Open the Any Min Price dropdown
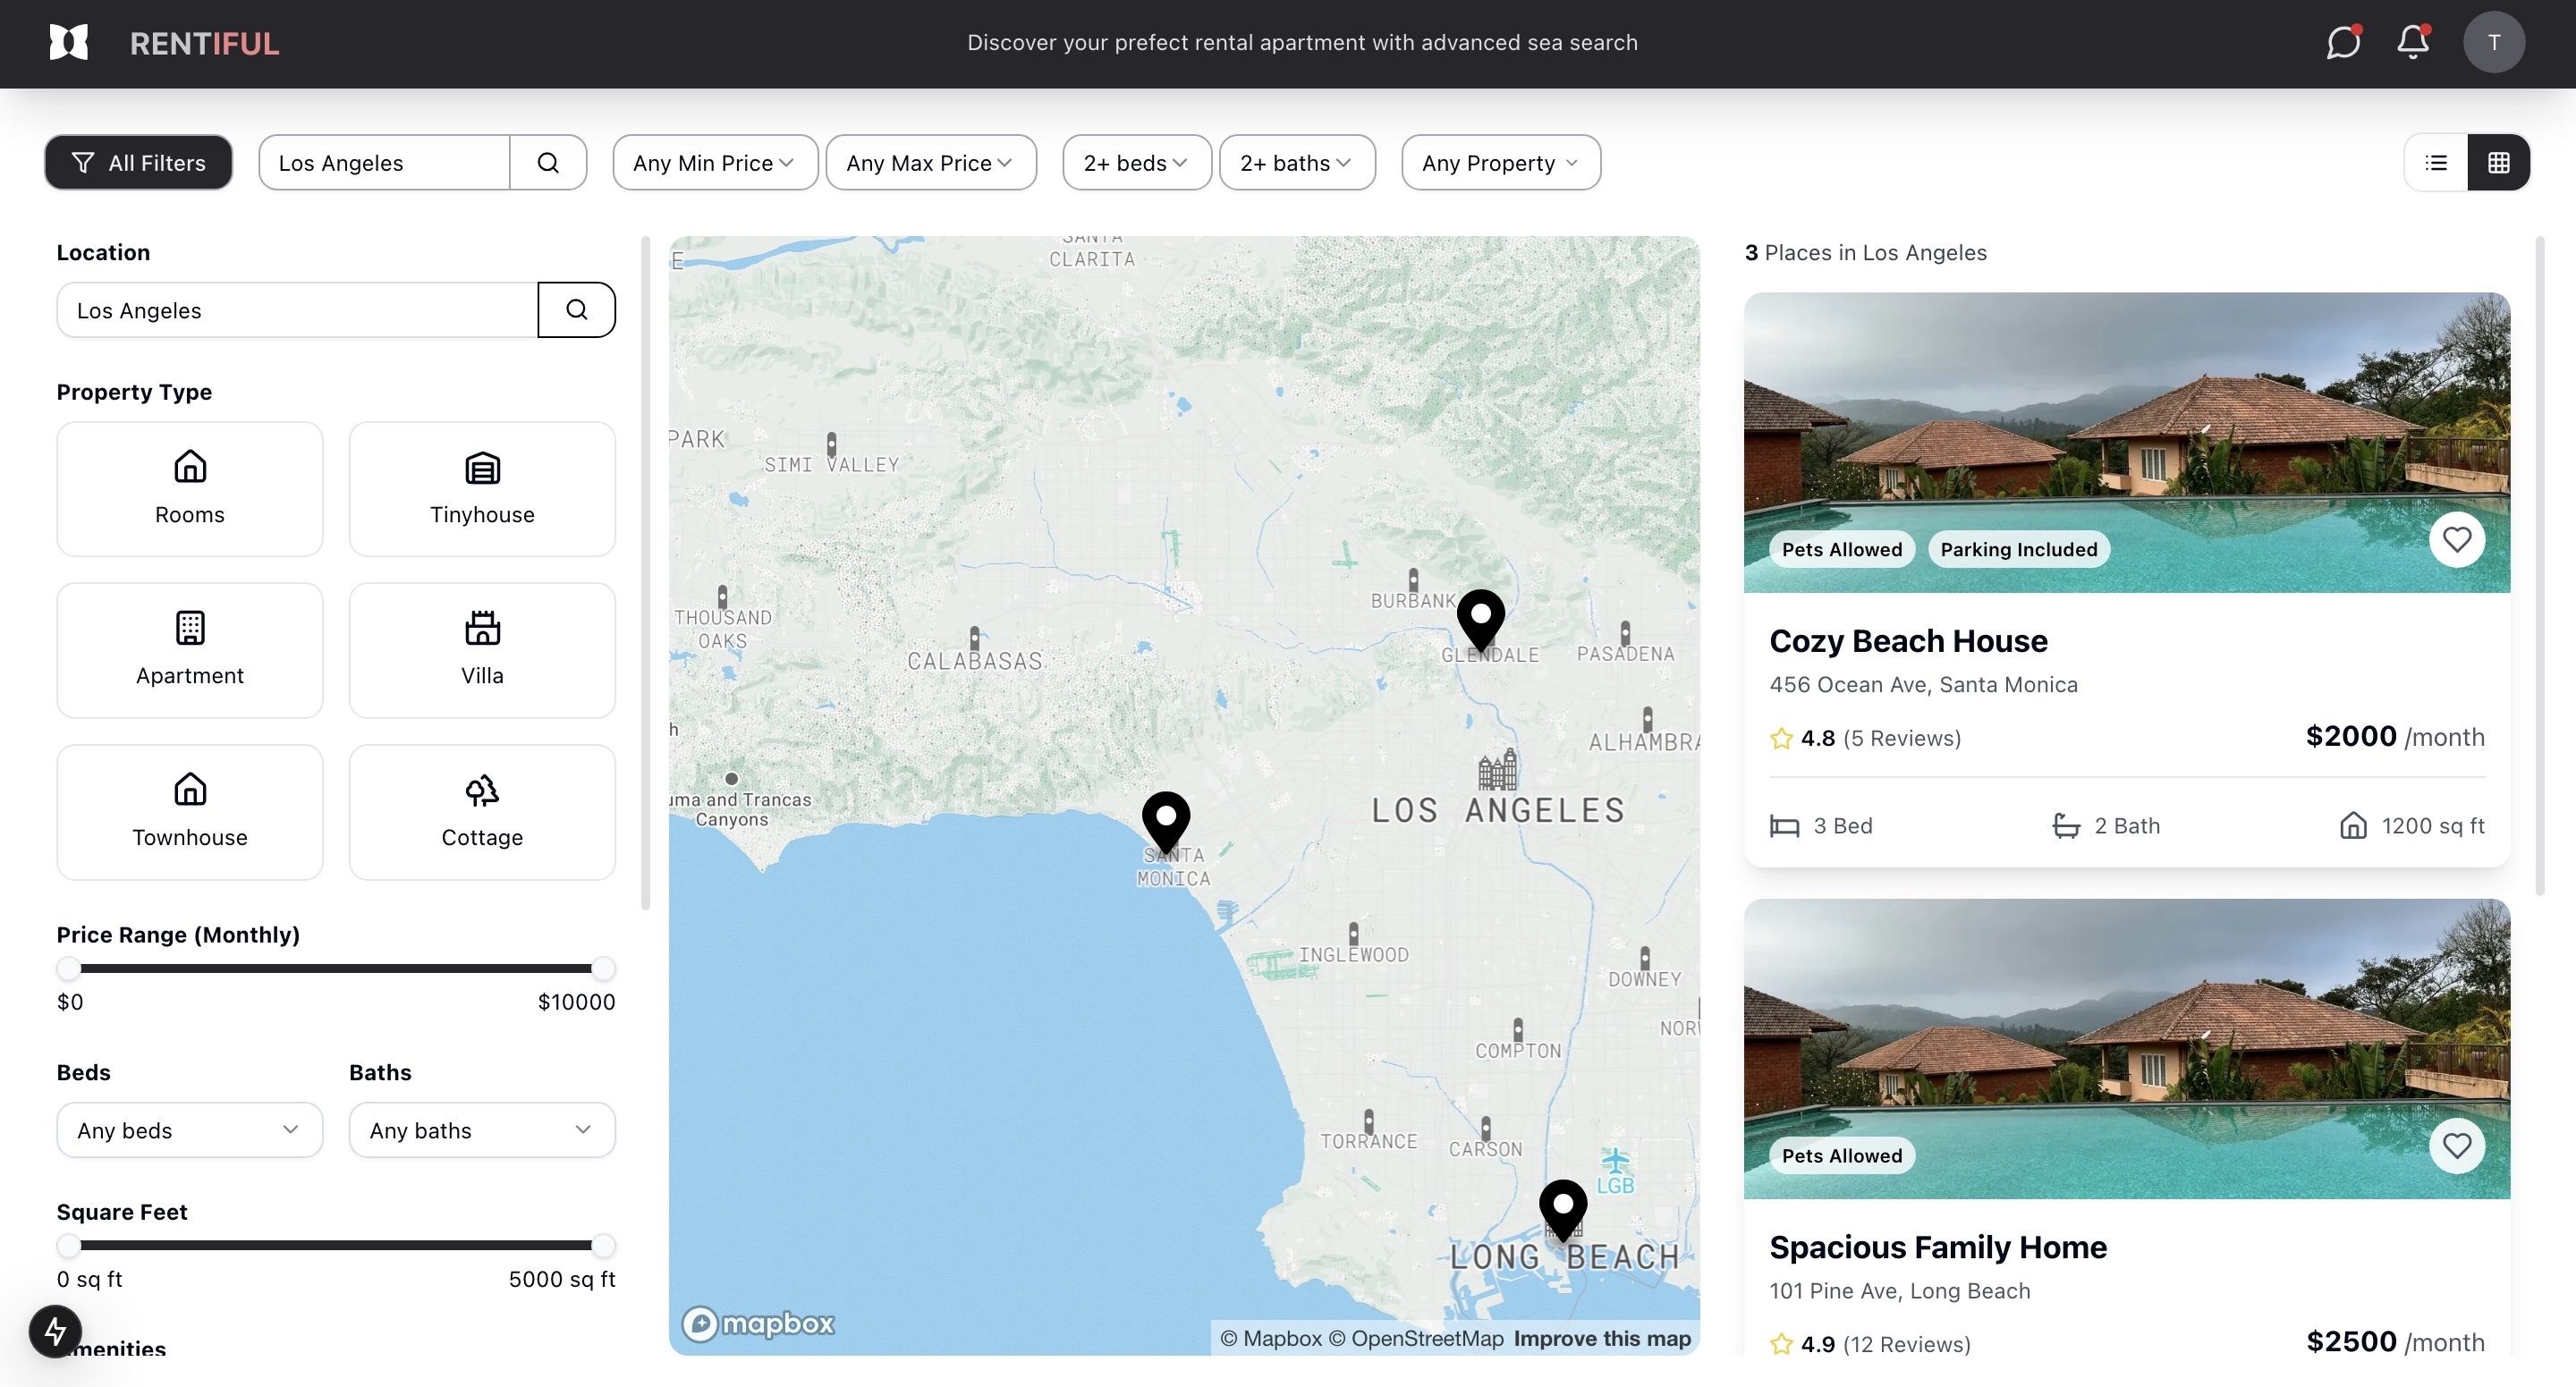Image resolution: width=2576 pixels, height=1387 pixels. pyautogui.click(x=715, y=162)
